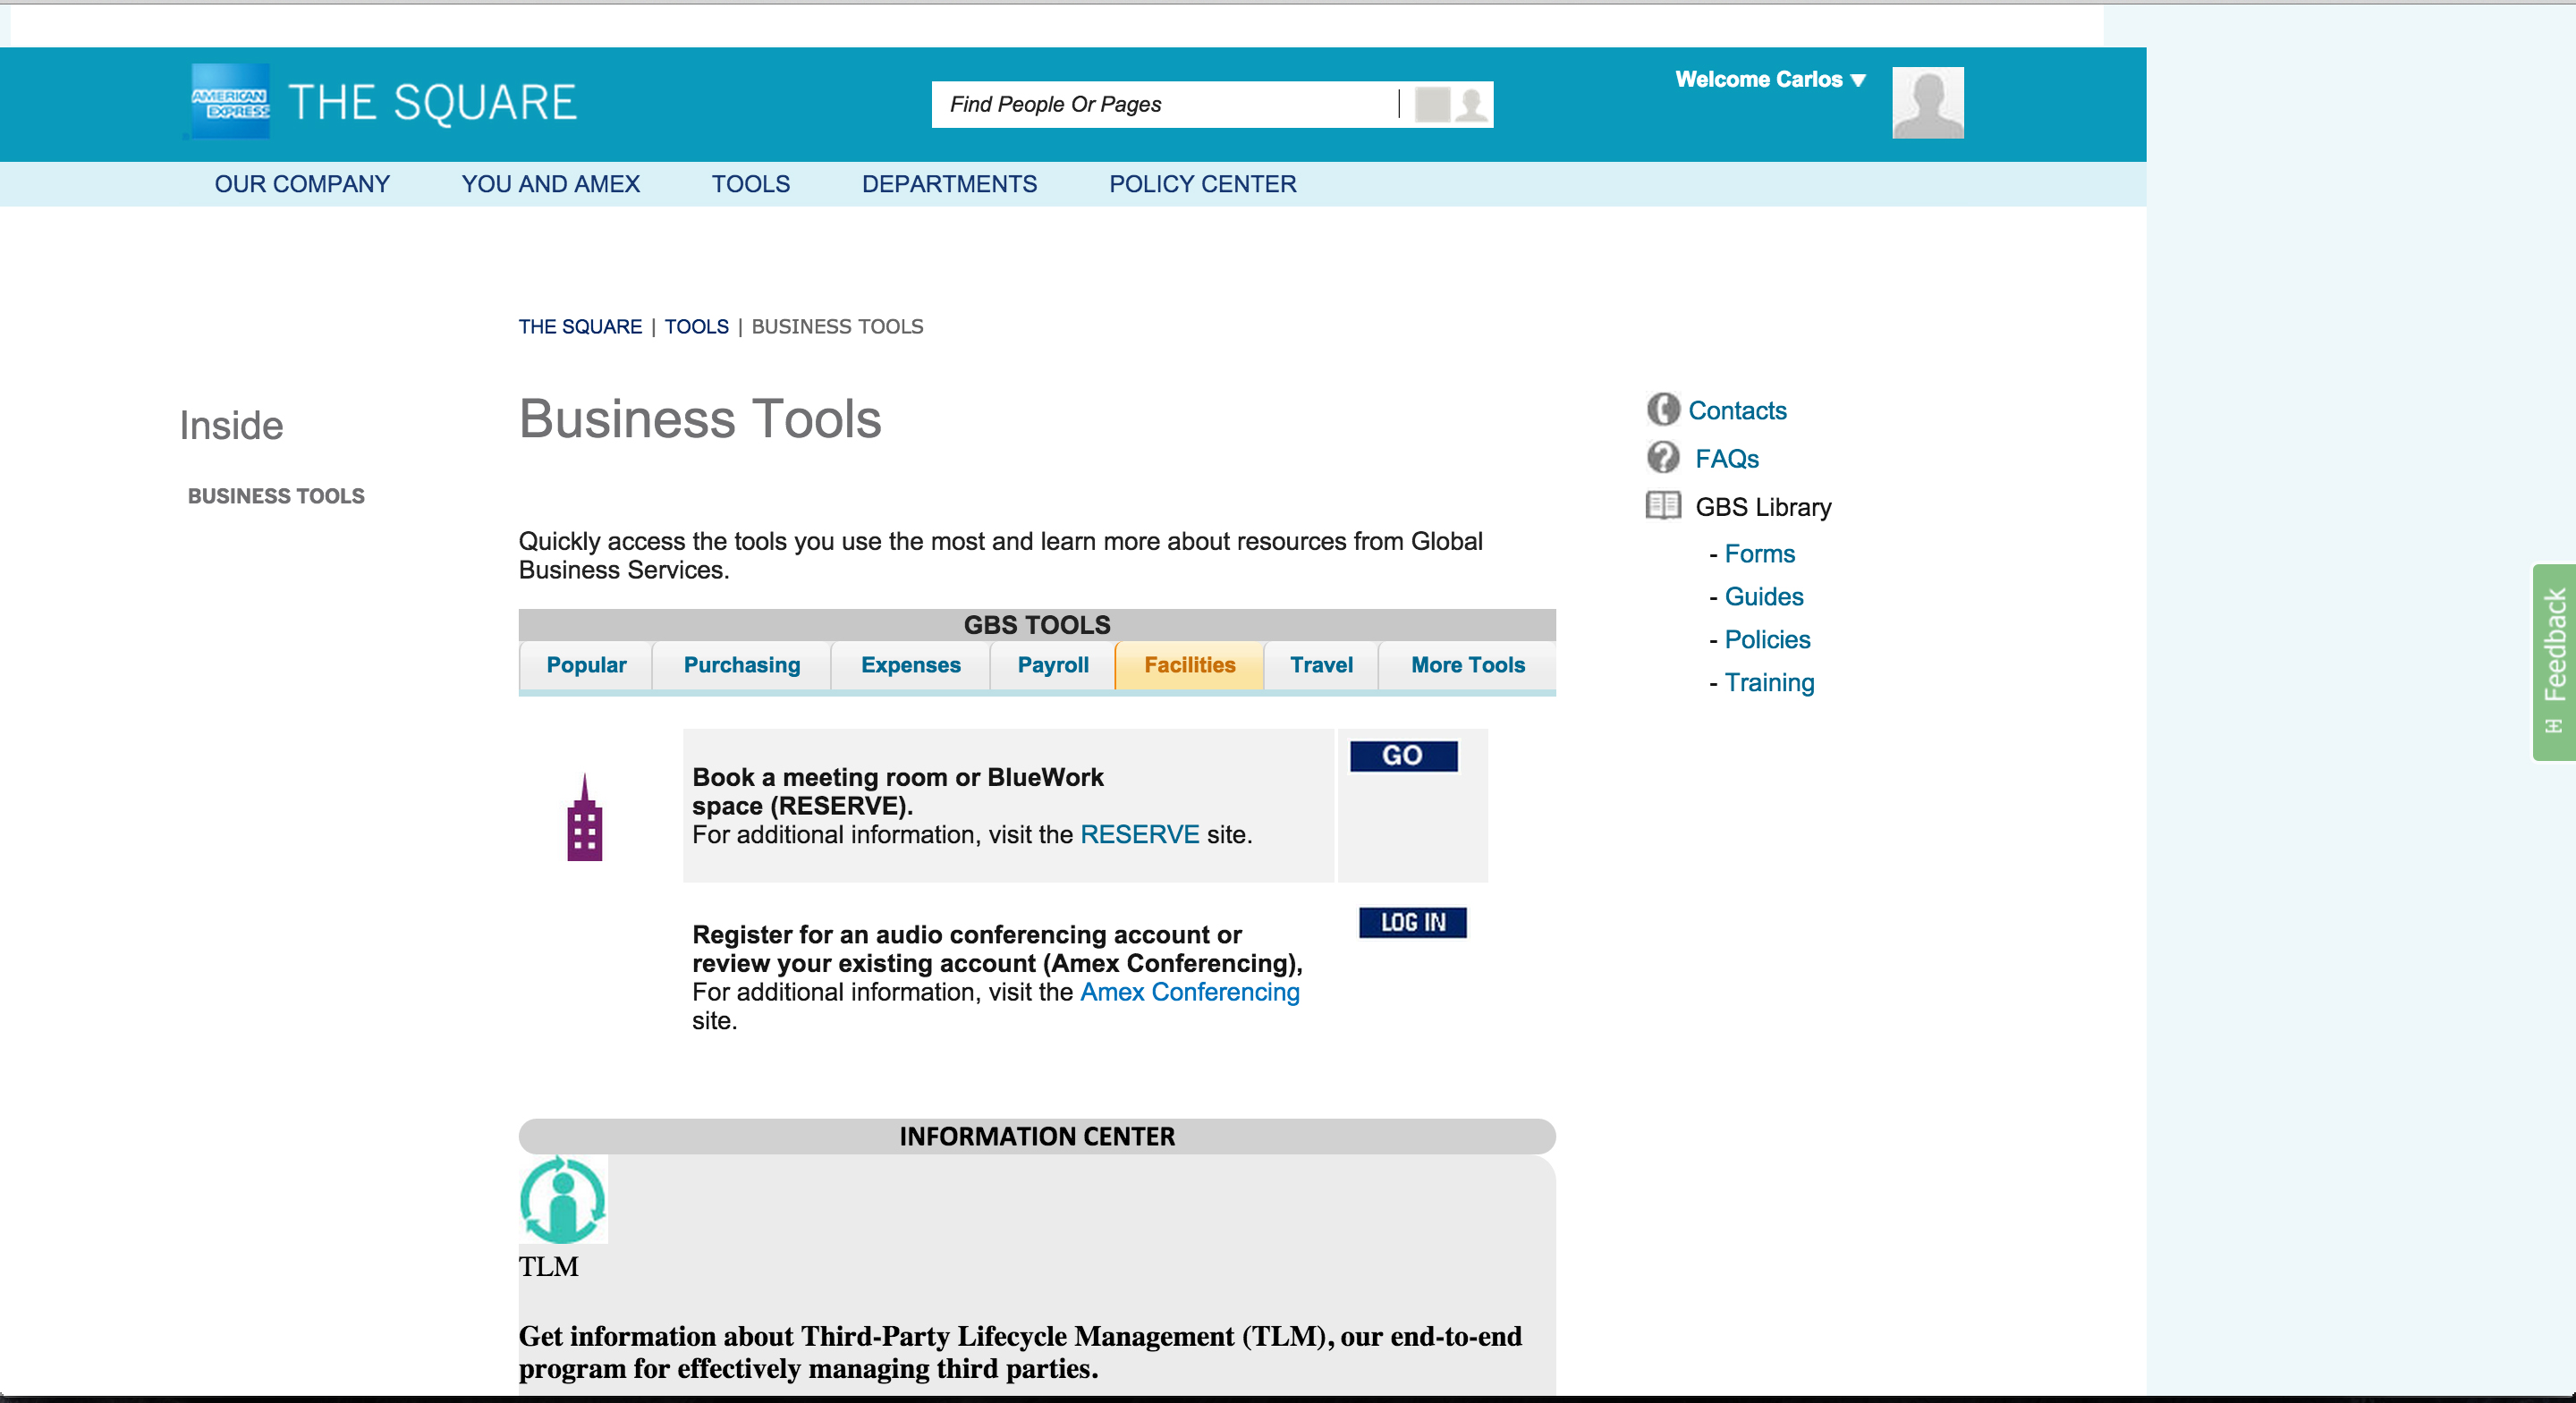Open the Amex Conferencing site link

(x=1190, y=992)
